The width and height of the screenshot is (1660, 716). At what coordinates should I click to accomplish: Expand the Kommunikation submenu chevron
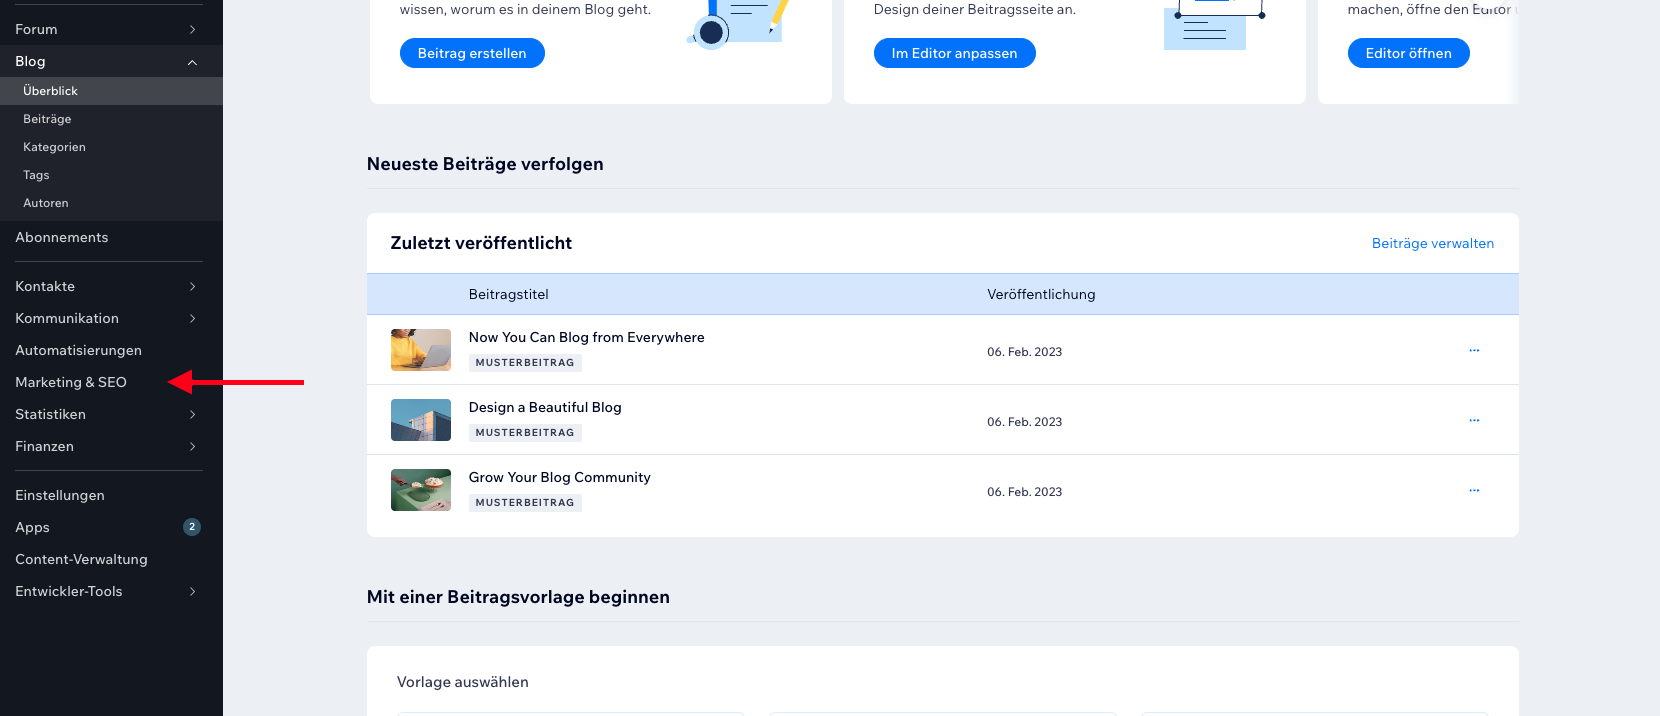pyautogui.click(x=192, y=319)
